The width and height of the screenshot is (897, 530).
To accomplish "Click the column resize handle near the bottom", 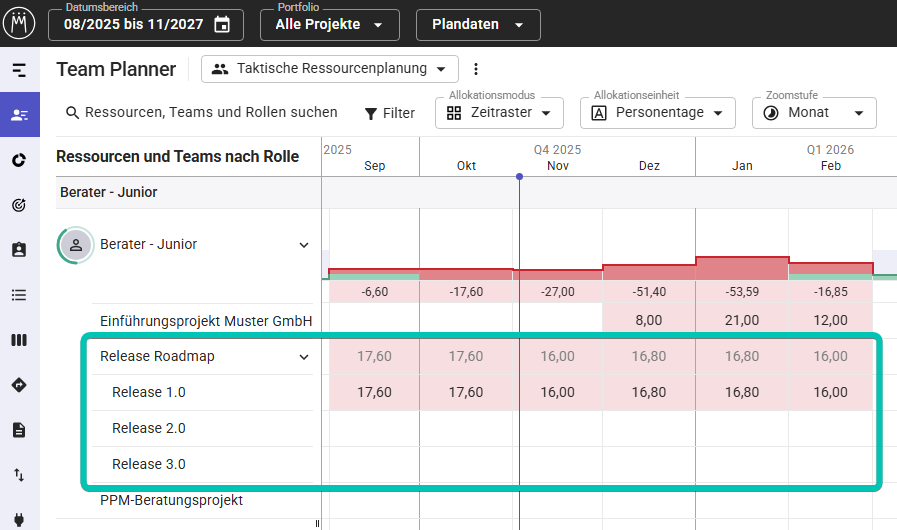I will pos(317,524).
